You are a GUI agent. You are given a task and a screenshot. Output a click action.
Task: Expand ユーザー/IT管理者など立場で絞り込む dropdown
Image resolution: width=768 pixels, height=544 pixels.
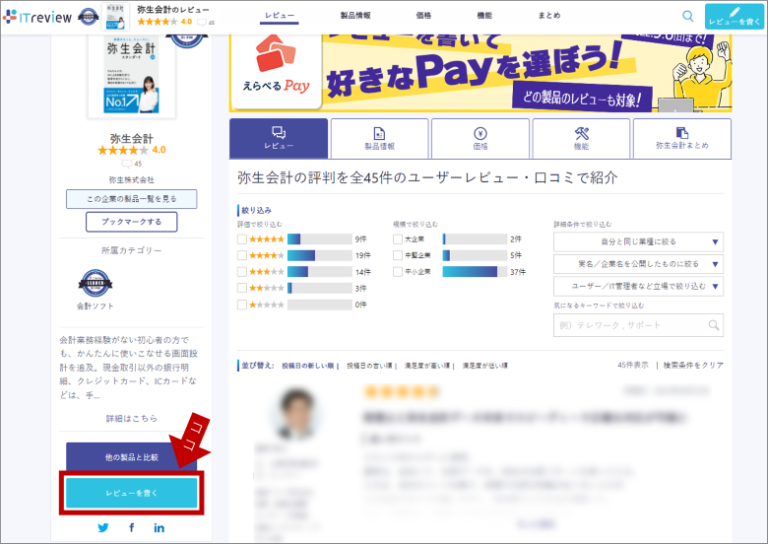coord(638,286)
